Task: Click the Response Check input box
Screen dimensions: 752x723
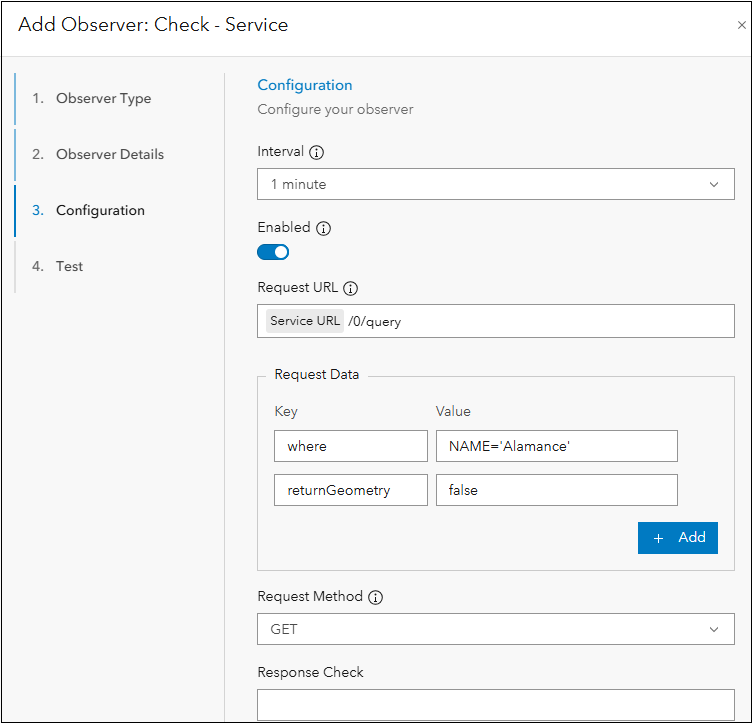Action: 495,704
